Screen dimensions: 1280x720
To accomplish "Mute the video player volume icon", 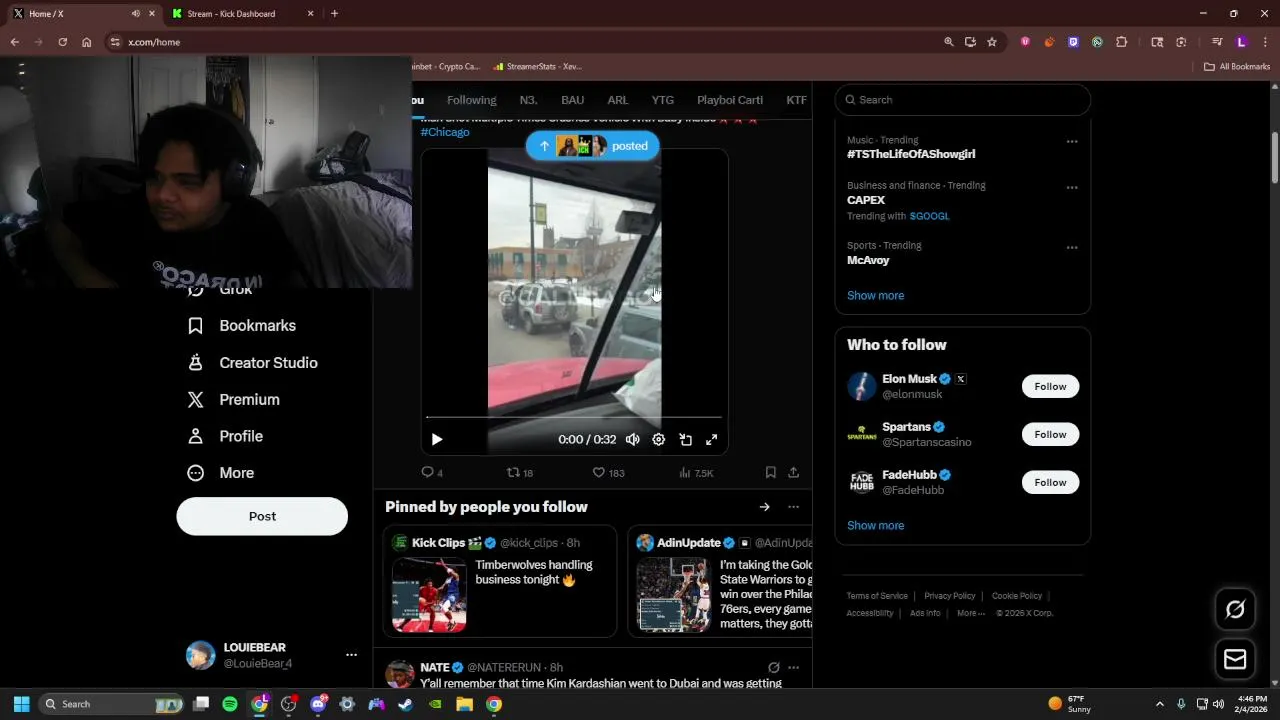I will [632, 439].
